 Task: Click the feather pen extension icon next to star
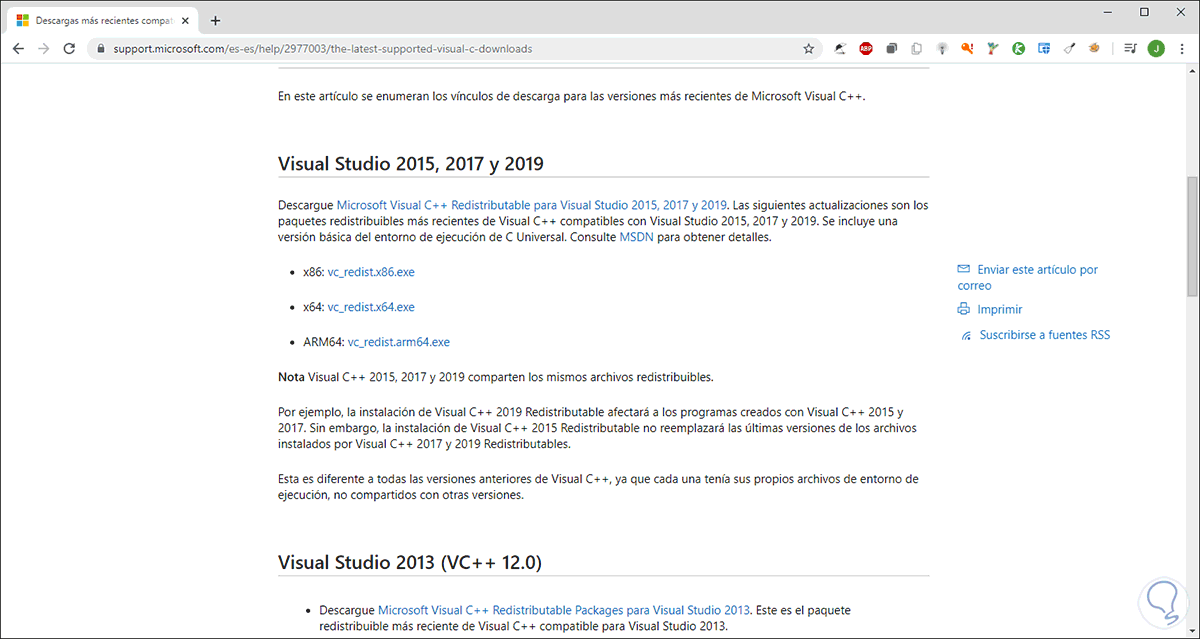pyautogui.click(x=841, y=48)
